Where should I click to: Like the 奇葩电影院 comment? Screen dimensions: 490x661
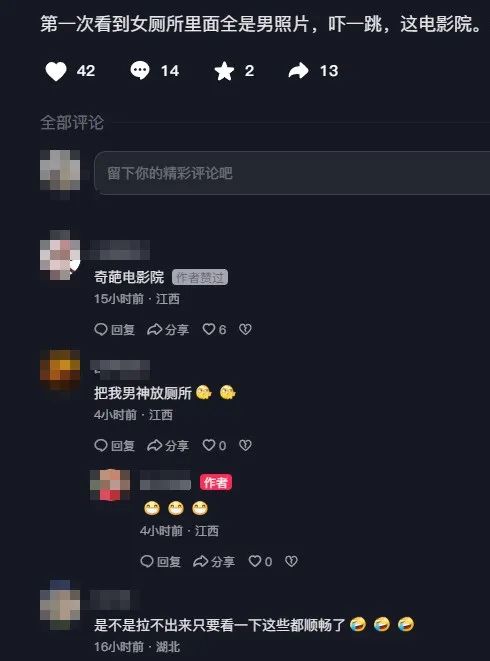214,329
